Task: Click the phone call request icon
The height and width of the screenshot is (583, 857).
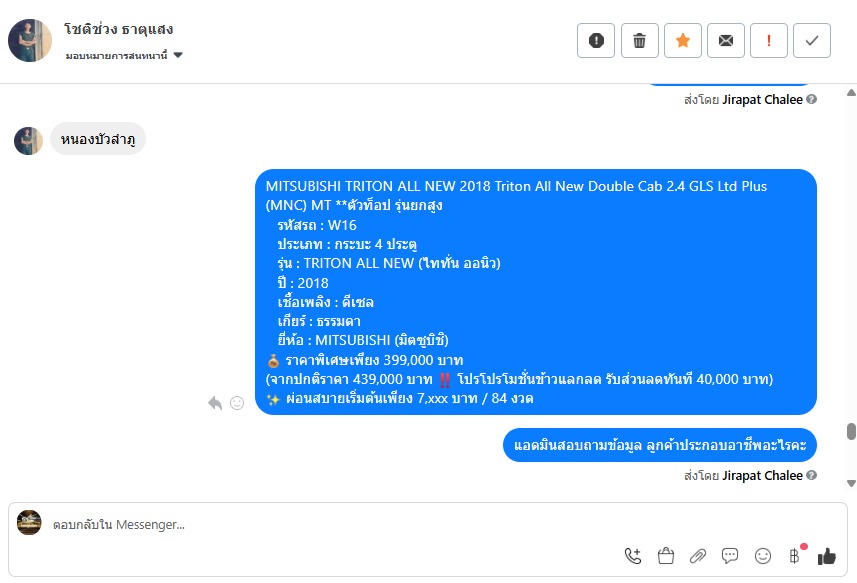Action: click(633, 556)
